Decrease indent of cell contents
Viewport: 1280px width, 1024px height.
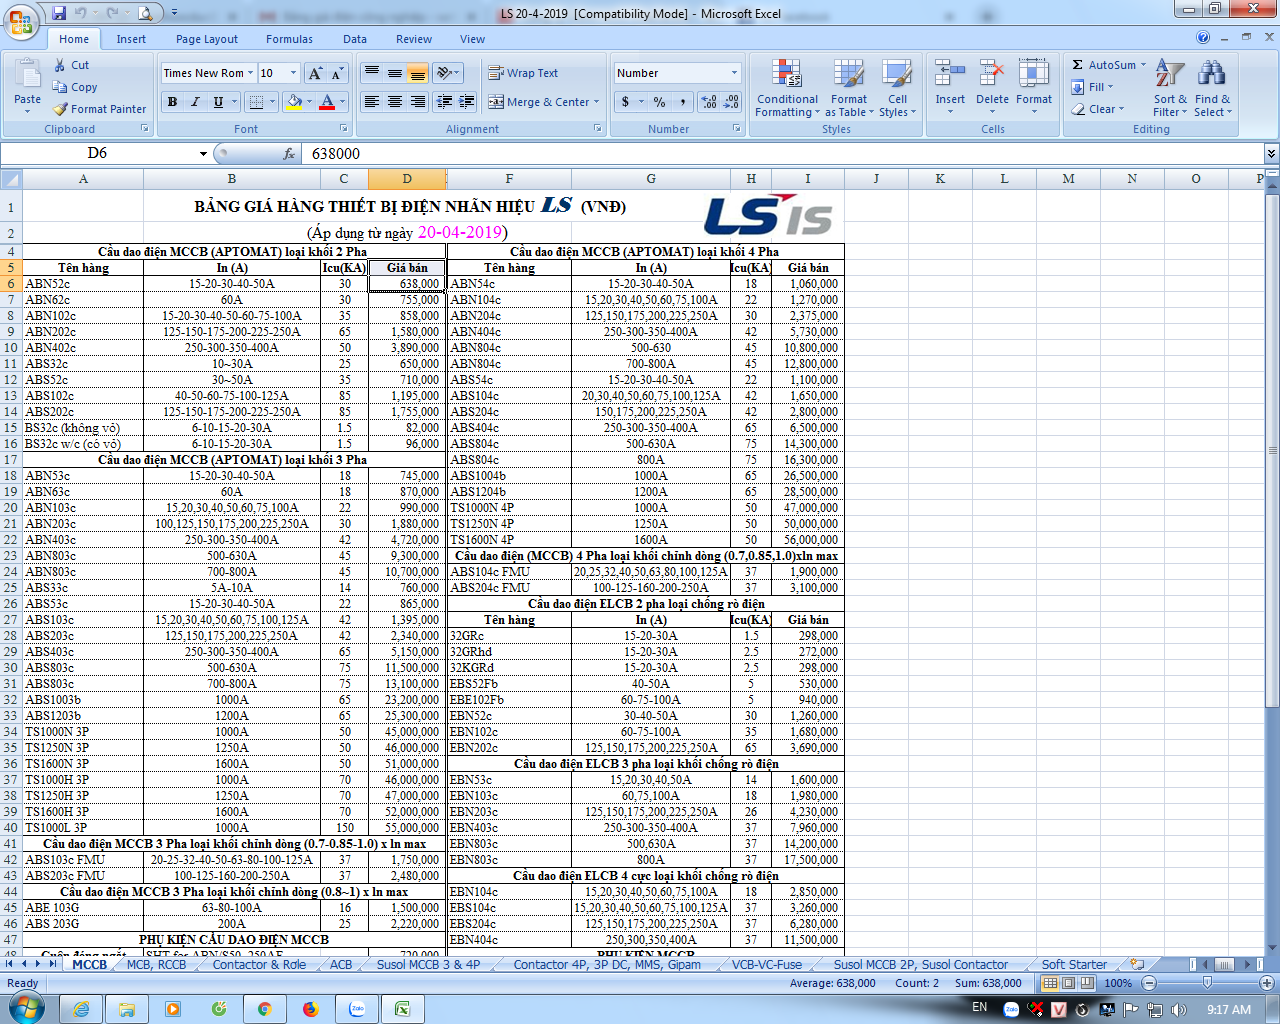point(445,102)
